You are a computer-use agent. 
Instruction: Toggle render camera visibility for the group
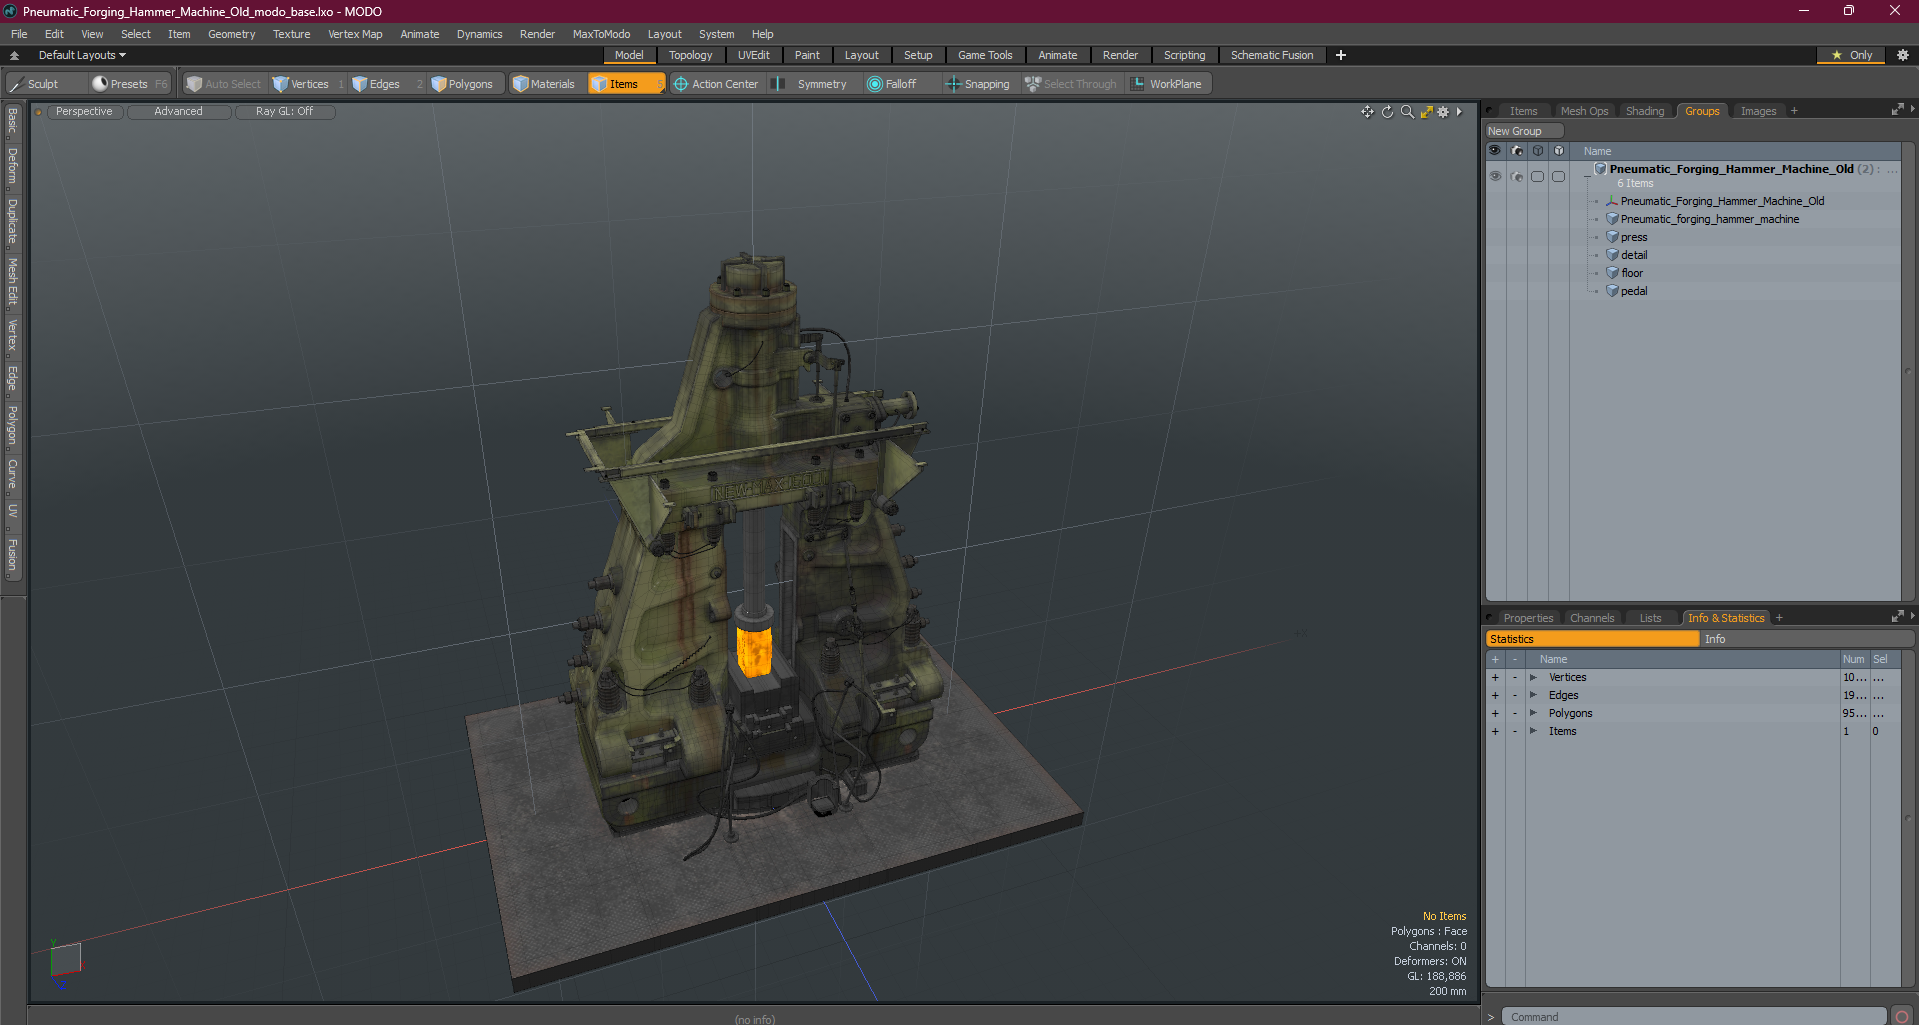coord(1517,176)
